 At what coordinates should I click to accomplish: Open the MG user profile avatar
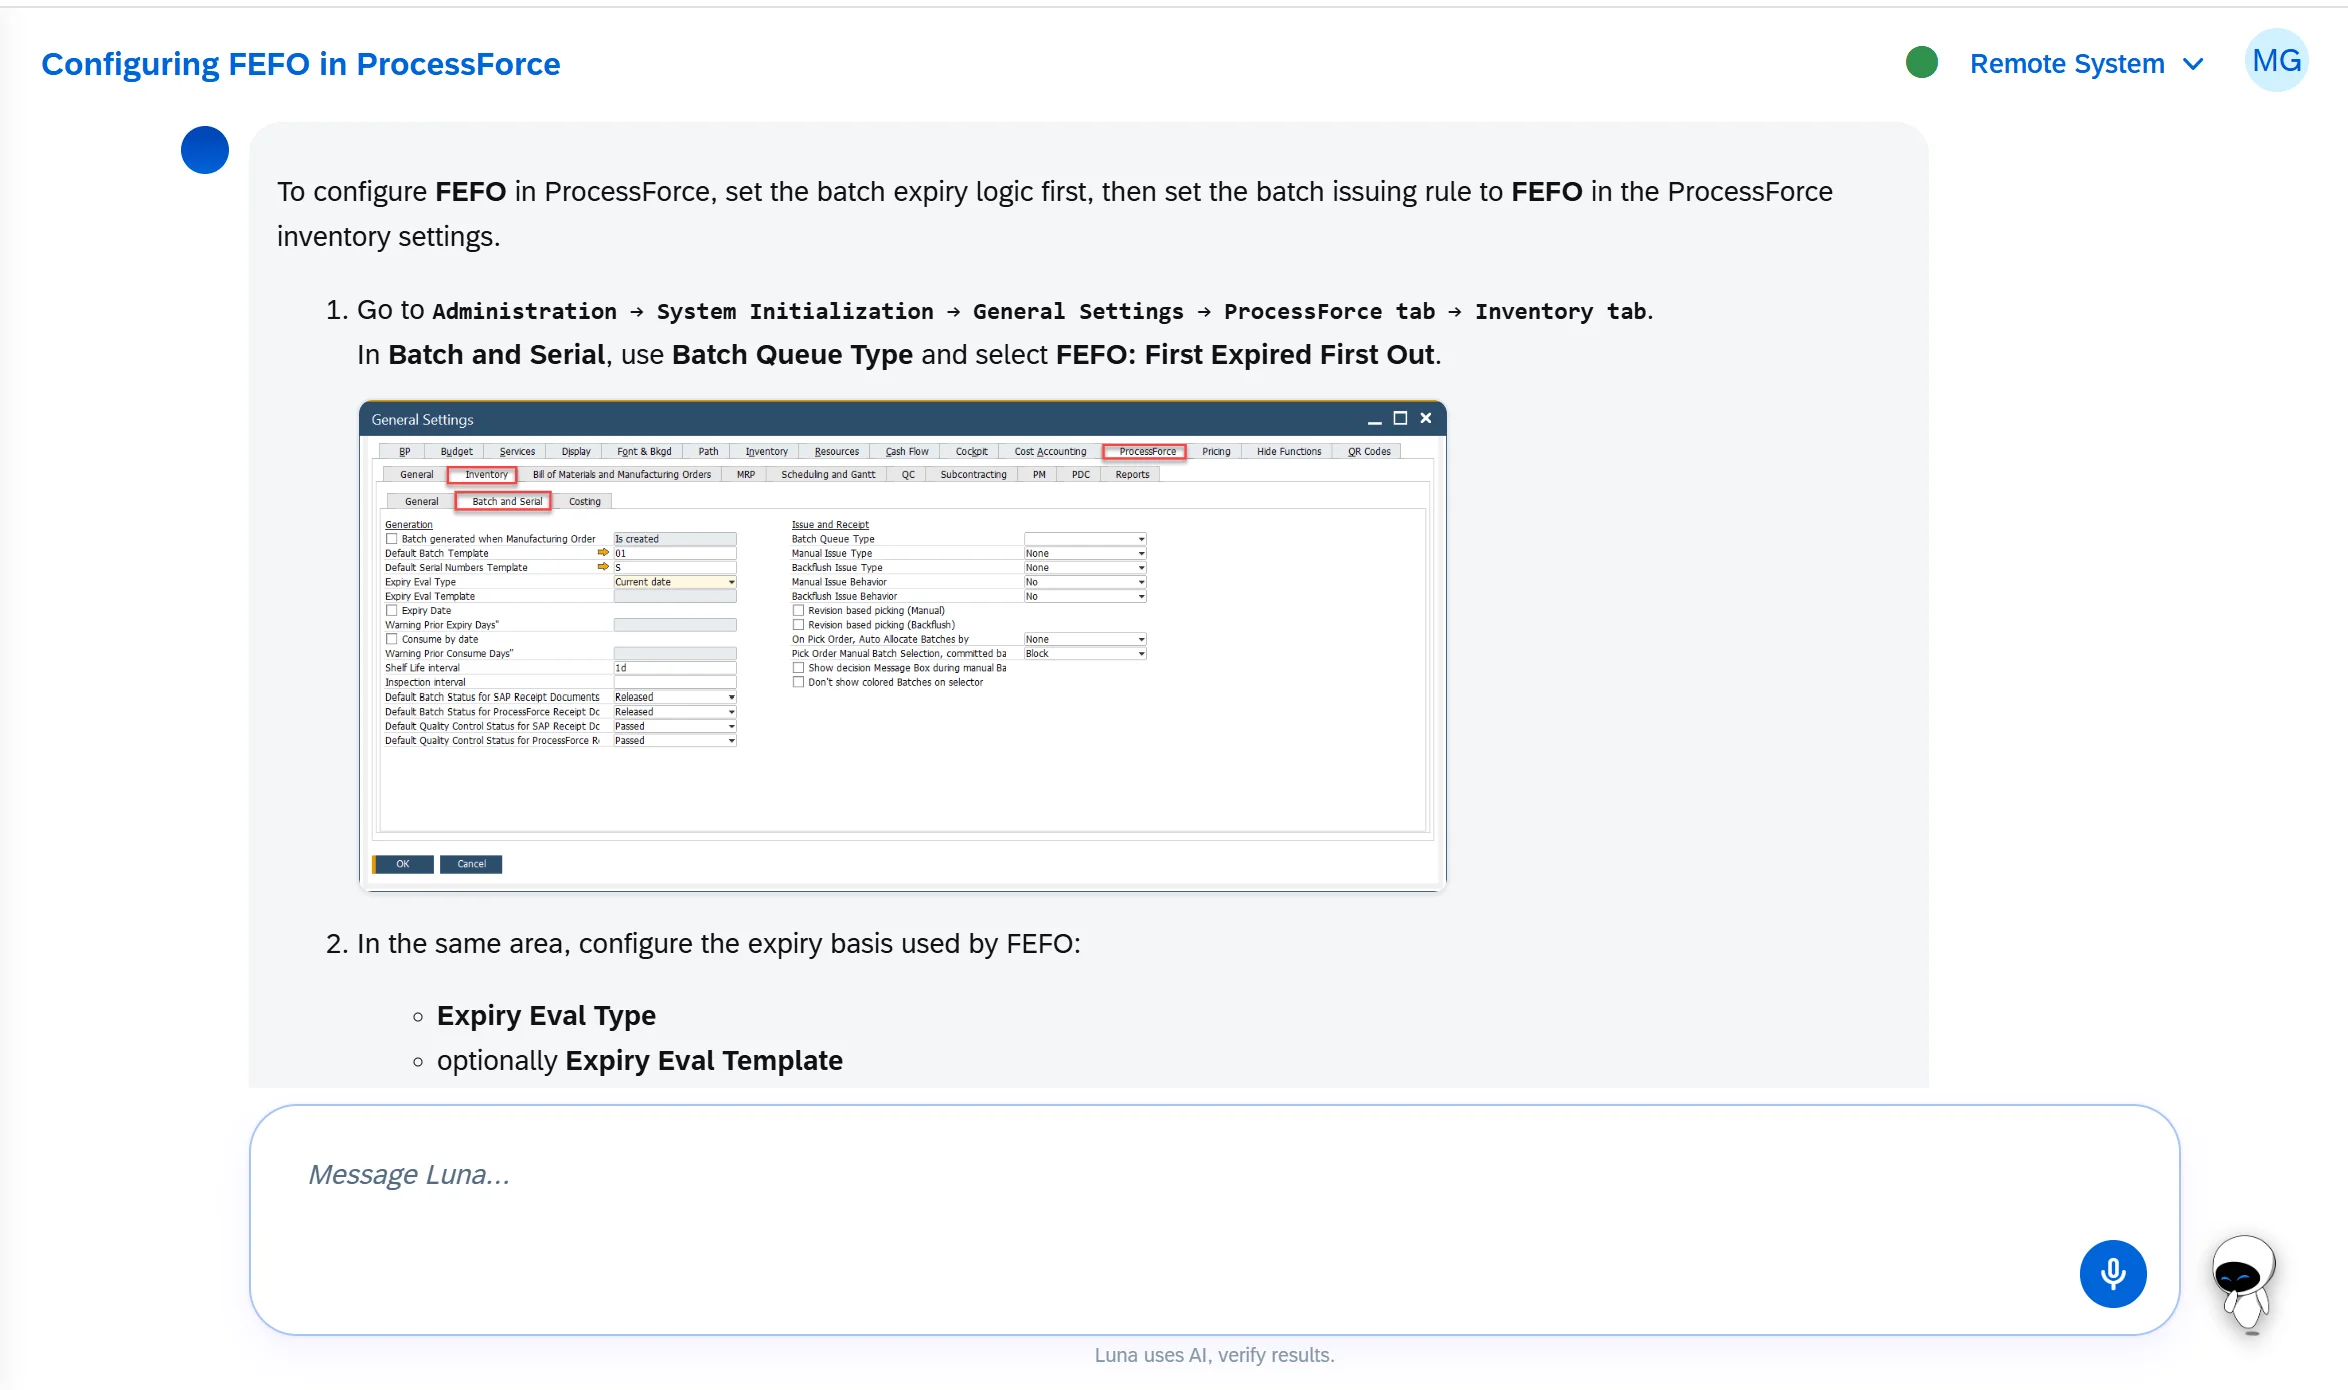tap(2276, 61)
